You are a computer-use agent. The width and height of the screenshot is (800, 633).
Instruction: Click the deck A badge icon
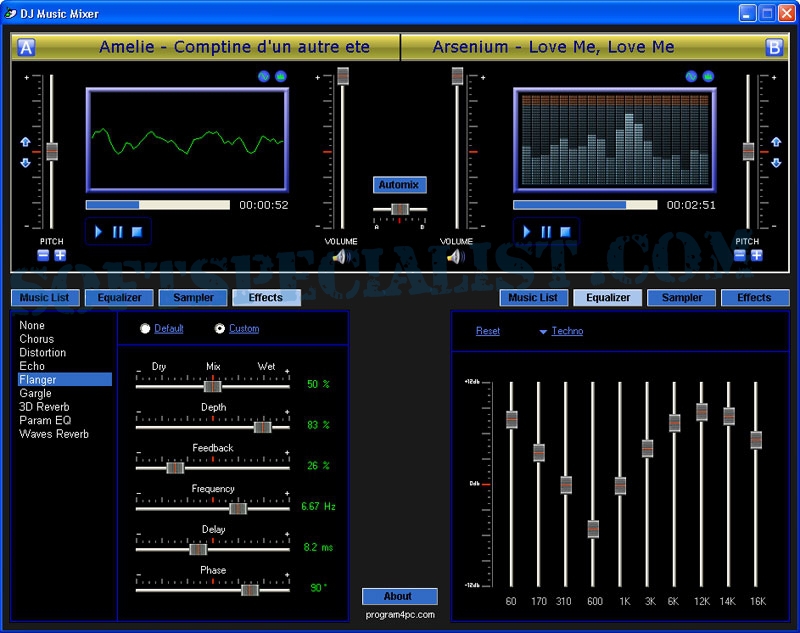(26, 47)
